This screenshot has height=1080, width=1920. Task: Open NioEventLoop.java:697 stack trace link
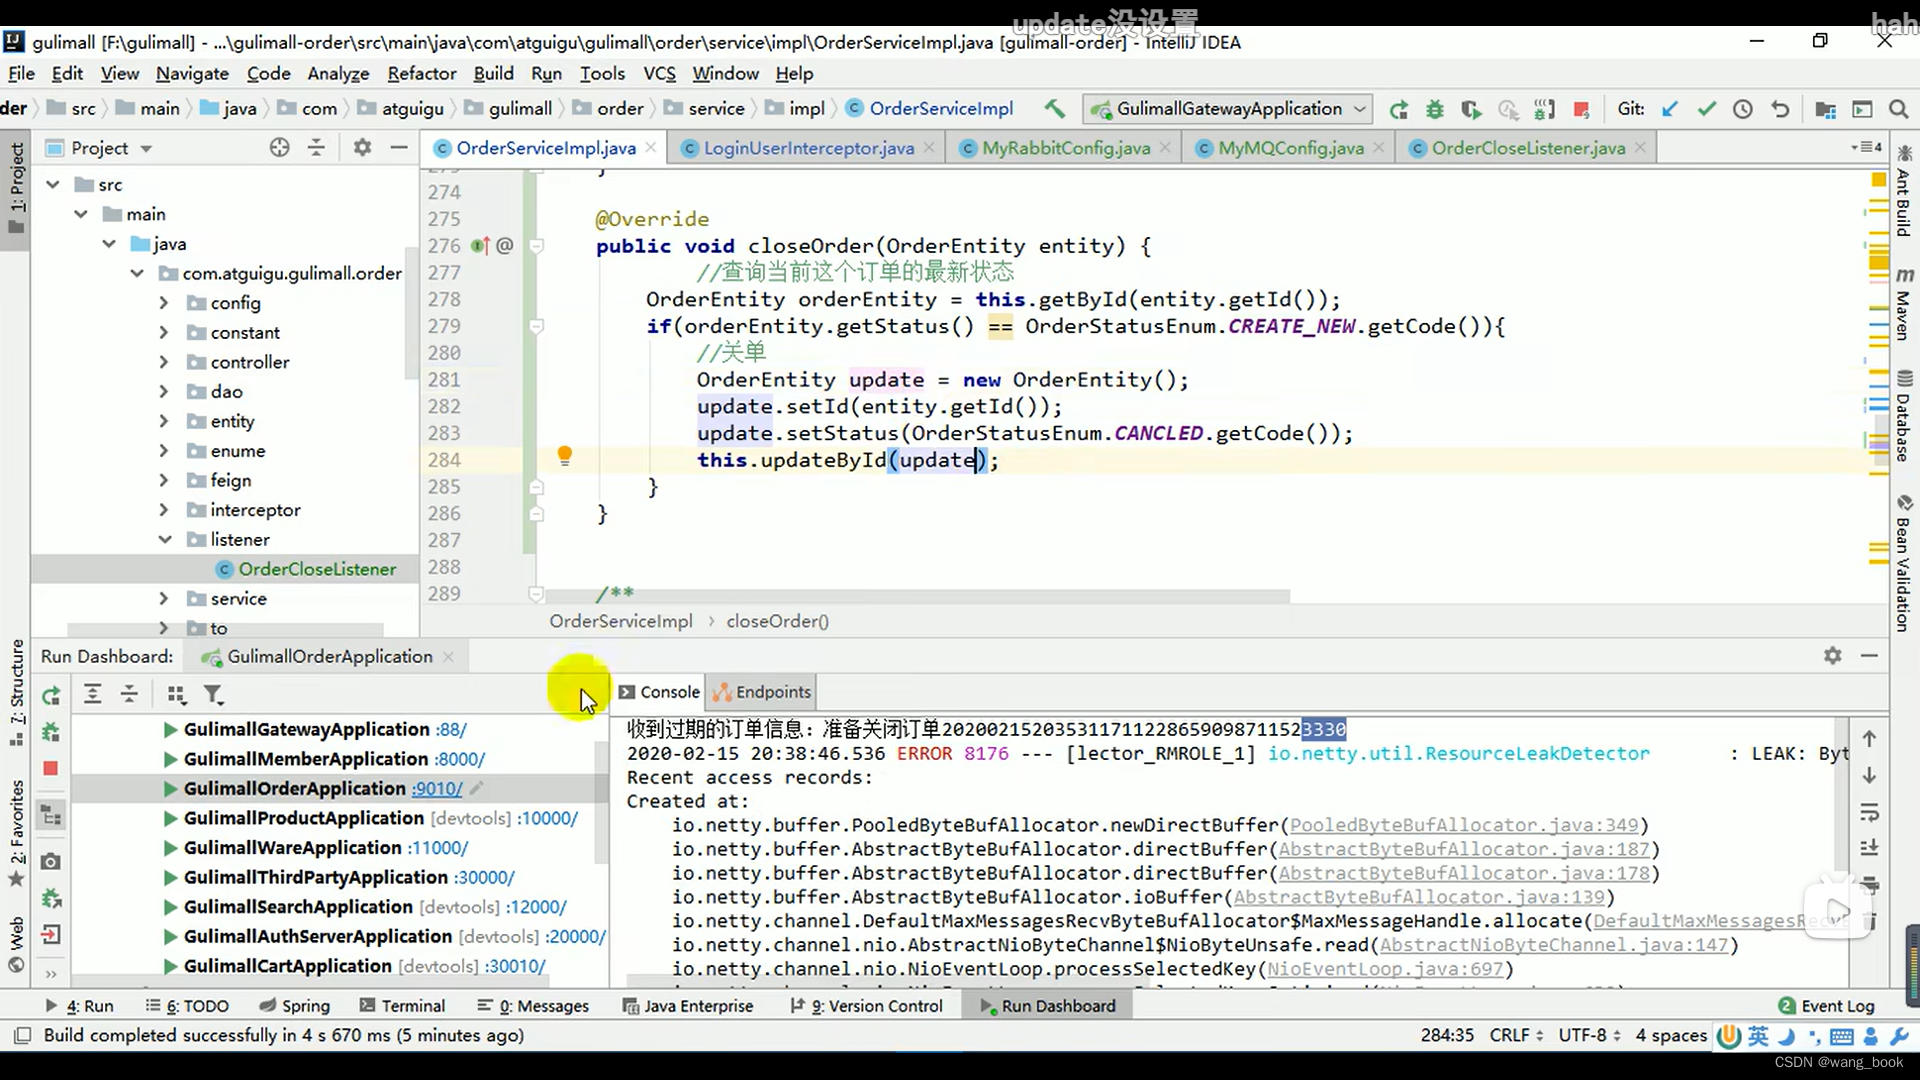(1385, 969)
